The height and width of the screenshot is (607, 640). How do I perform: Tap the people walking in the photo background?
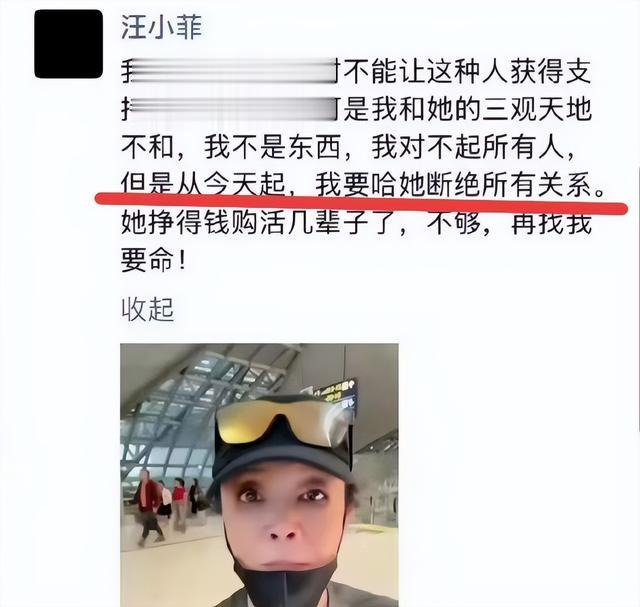click(165, 505)
